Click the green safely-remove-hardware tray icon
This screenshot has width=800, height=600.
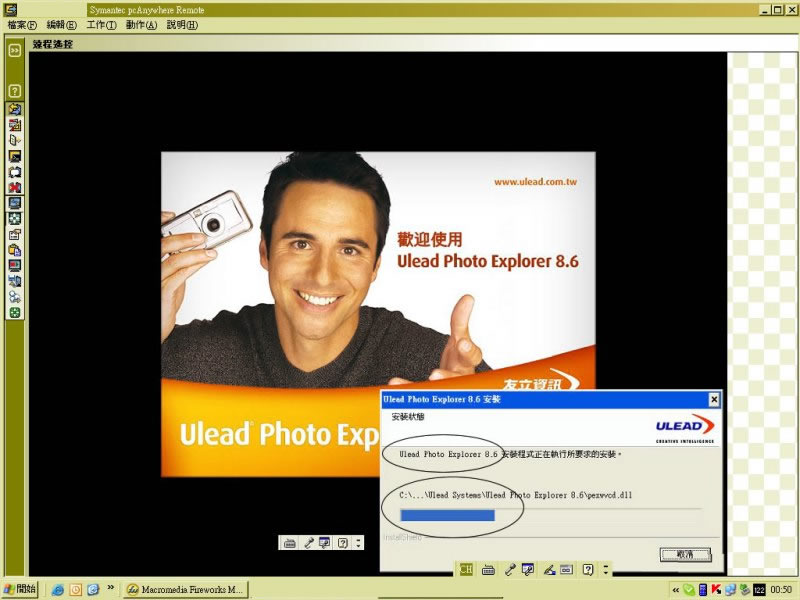coord(744,590)
